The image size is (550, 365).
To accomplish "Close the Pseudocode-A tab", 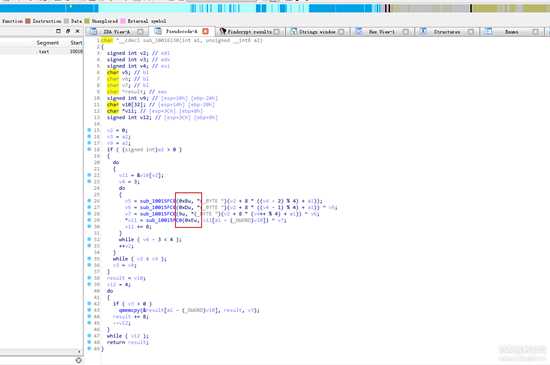I will click(x=206, y=31).
